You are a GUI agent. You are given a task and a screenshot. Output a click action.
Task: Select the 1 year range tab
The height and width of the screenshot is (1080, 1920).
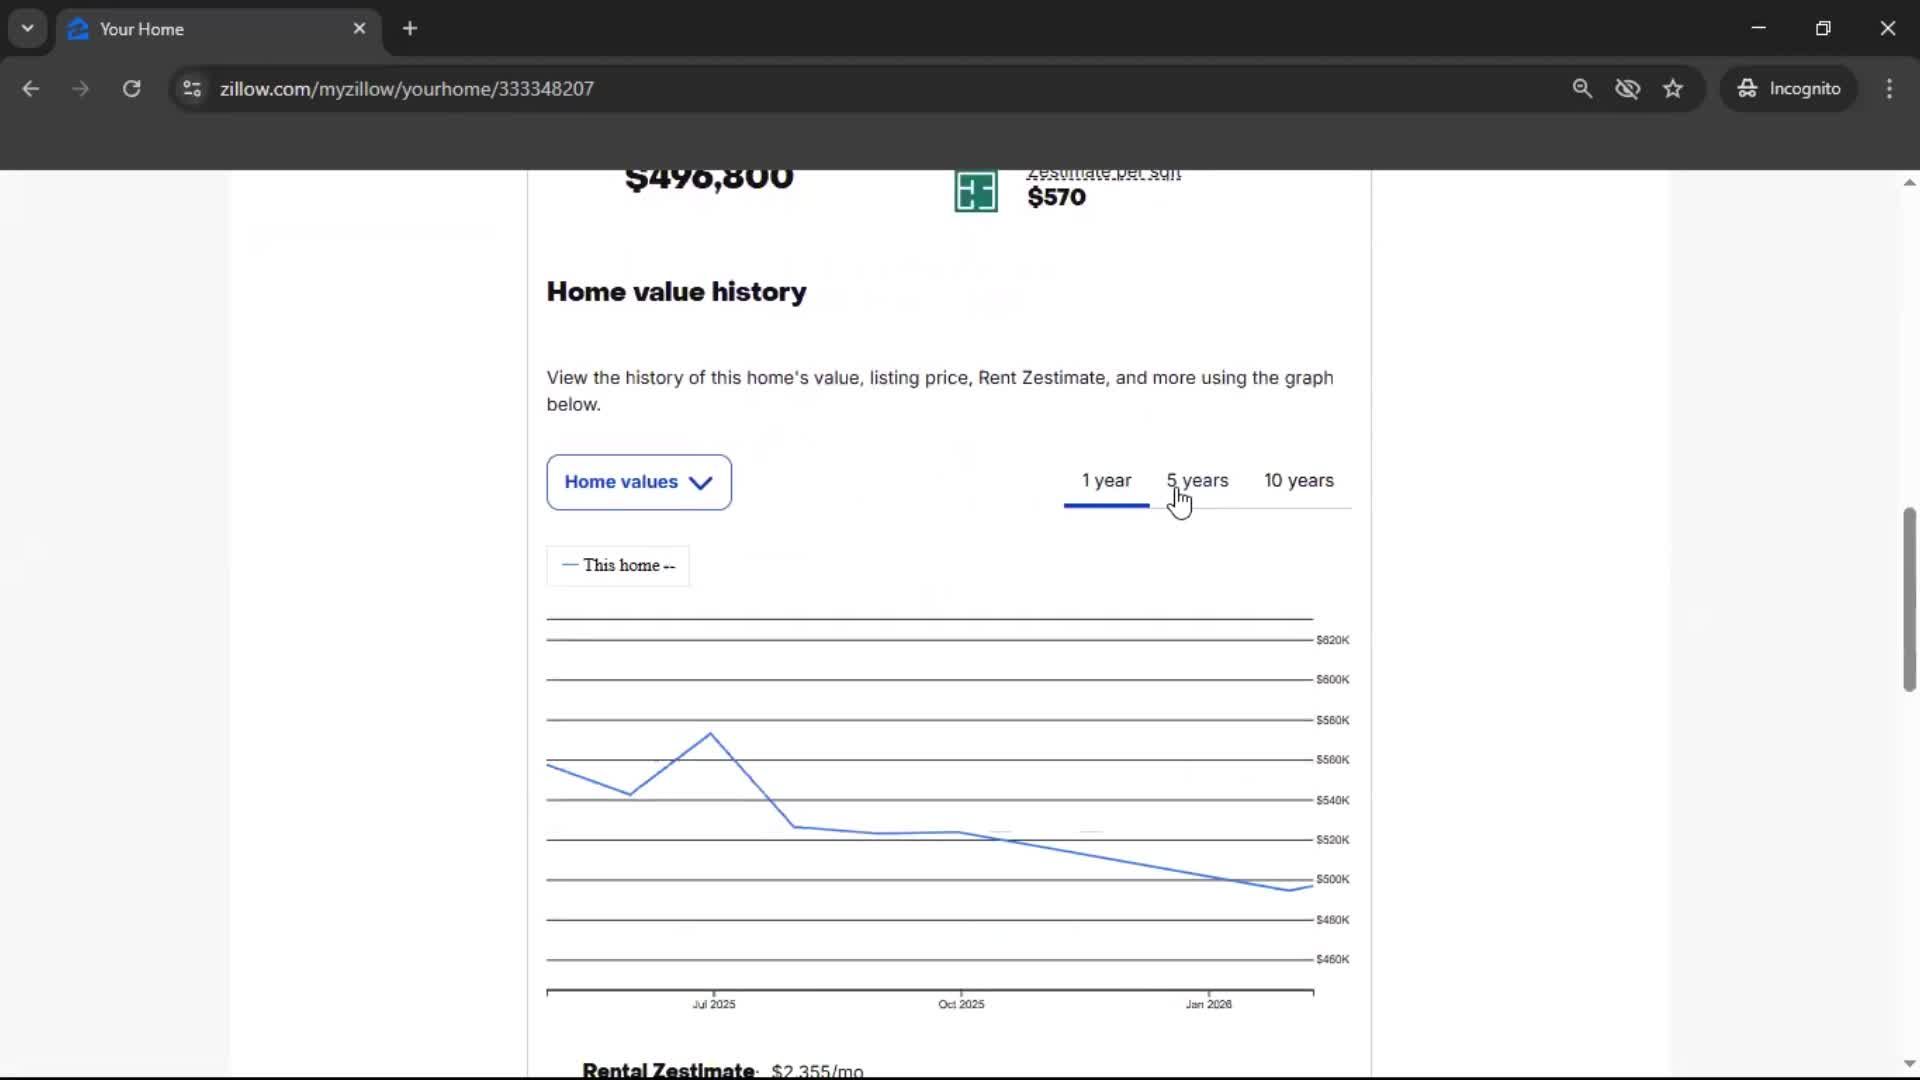pyautogui.click(x=1106, y=481)
